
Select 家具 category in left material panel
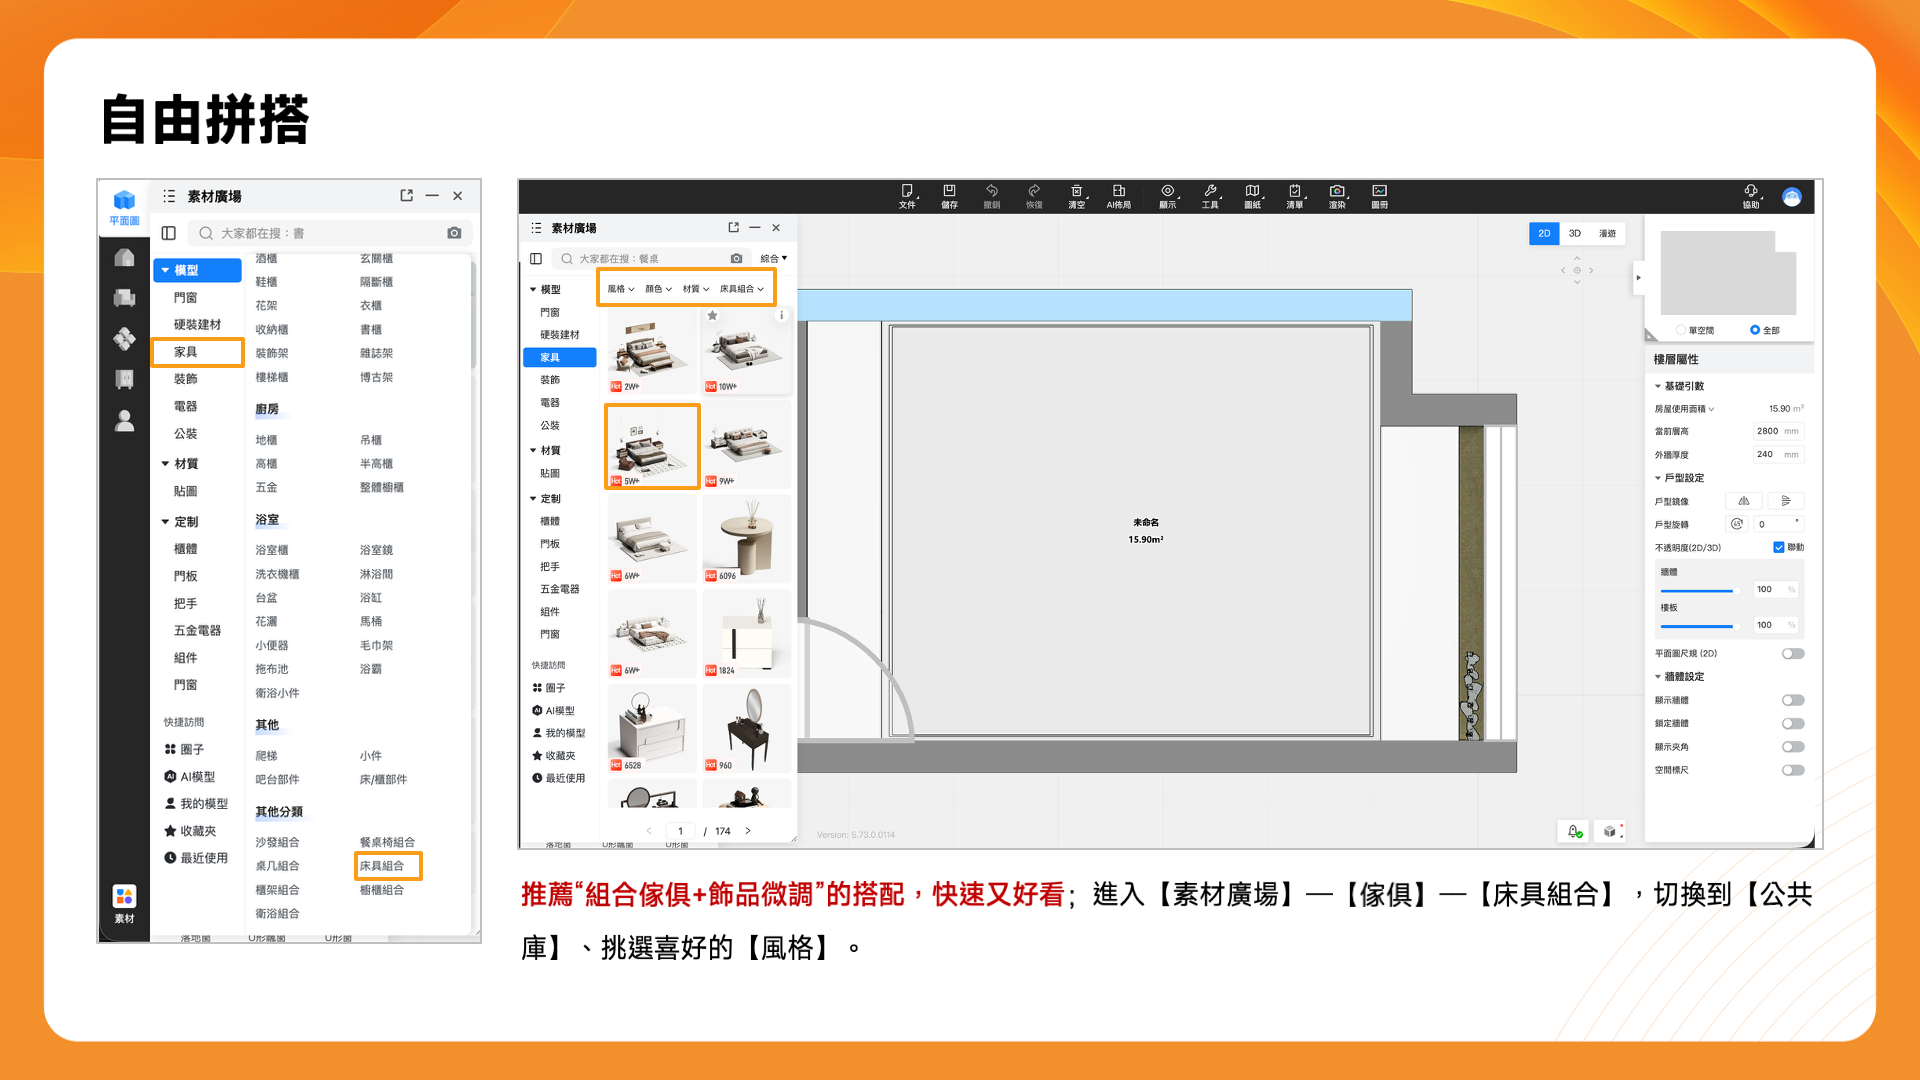pyautogui.click(x=187, y=352)
